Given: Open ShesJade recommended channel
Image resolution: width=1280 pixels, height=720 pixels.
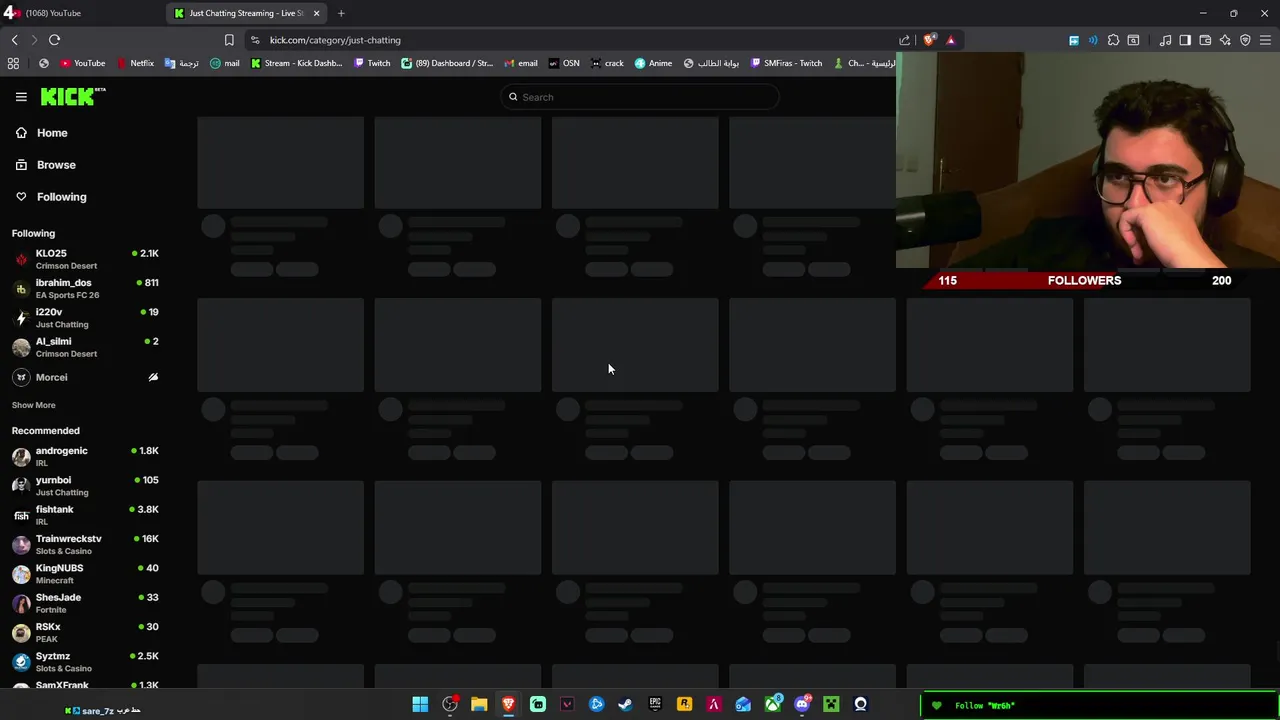Looking at the screenshot, I should click(x=85, y=603).
